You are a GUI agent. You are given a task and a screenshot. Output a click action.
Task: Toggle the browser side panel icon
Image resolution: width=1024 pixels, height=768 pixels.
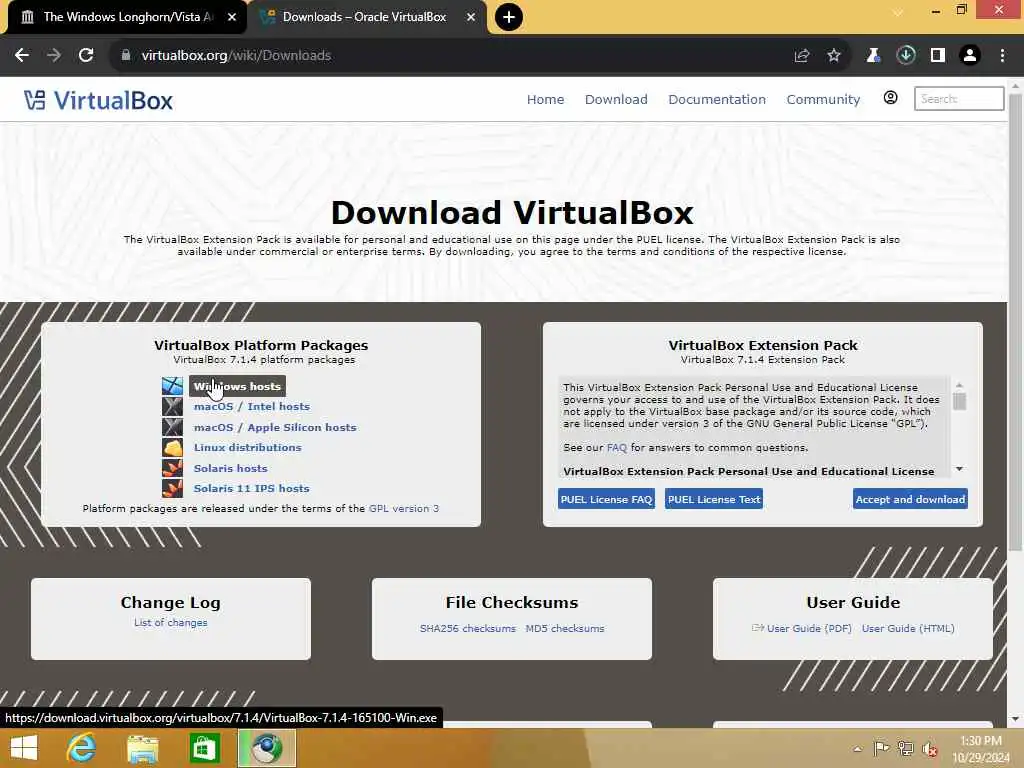pos(938,56)
